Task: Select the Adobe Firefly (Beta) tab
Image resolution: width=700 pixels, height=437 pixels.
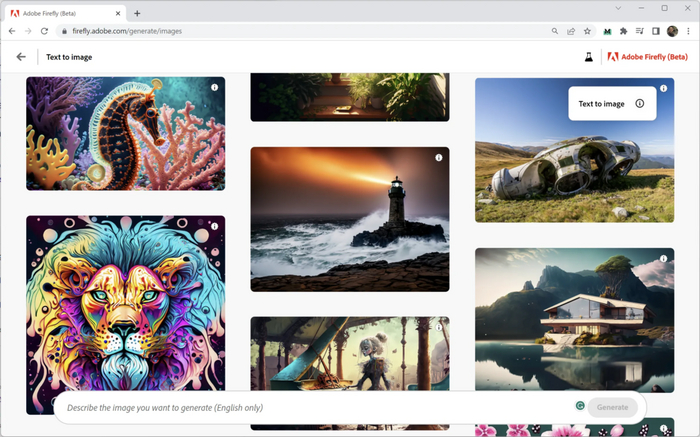Action: pos(66,13)
